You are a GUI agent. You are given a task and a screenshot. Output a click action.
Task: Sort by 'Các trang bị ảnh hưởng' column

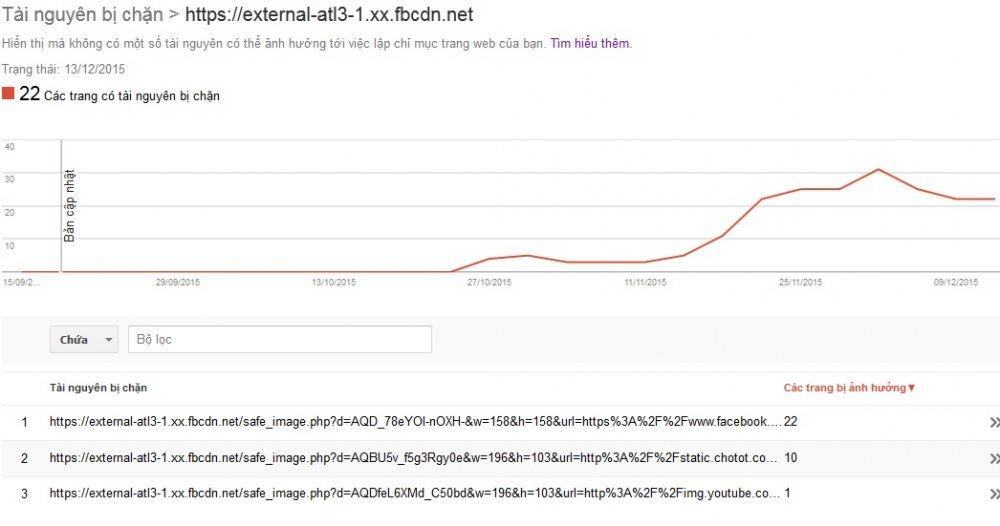[x=849, y=387]
